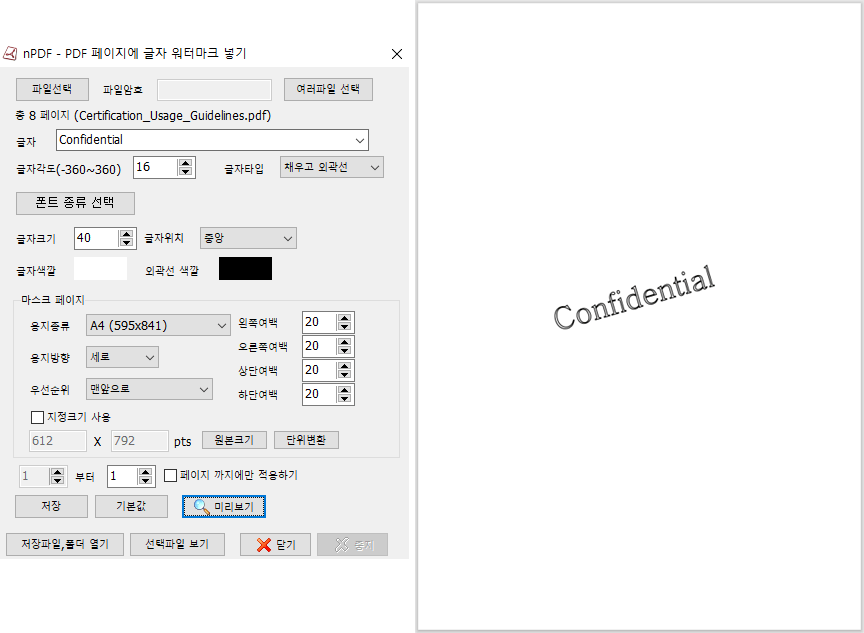This screenshot has height=633, width=864.
Task: Click the black 외곽선 색깔 color swatch
Action: [243, 268]
